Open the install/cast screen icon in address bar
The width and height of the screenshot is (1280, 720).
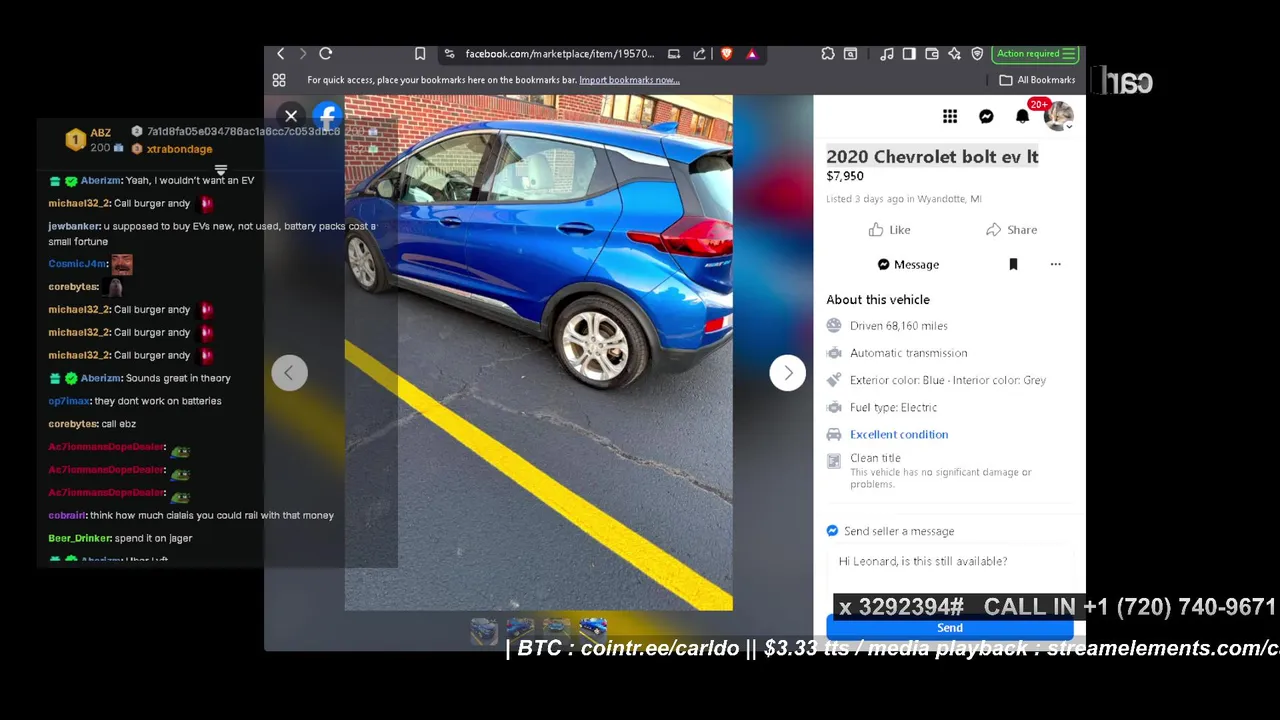coord(674,54)
